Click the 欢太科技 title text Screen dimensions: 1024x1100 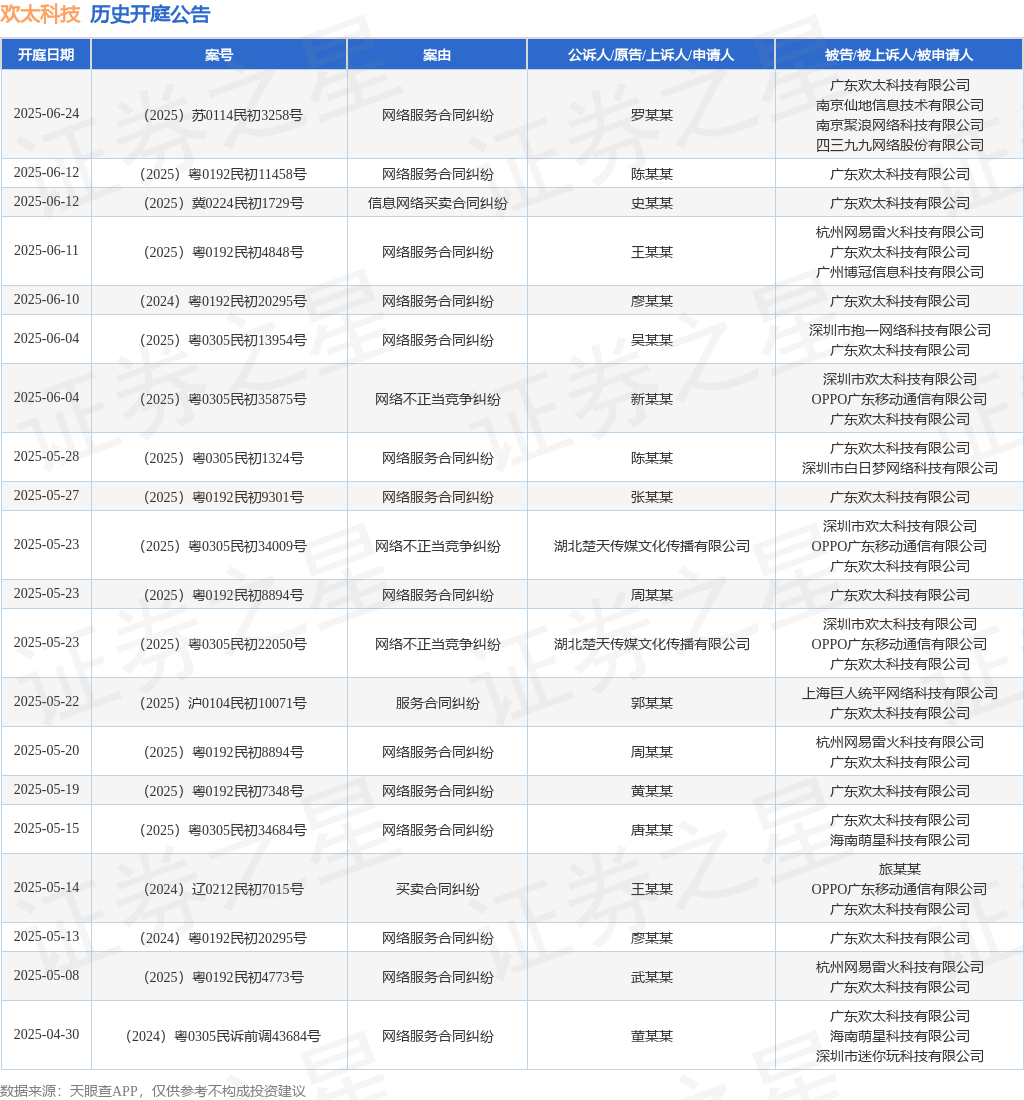(x=40, y=14)
